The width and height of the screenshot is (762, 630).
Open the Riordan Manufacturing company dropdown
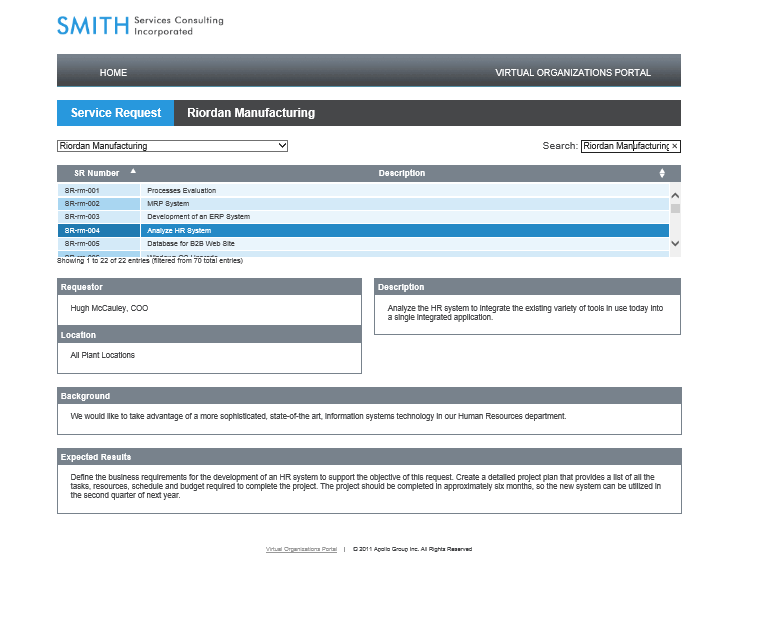[173, 146]
